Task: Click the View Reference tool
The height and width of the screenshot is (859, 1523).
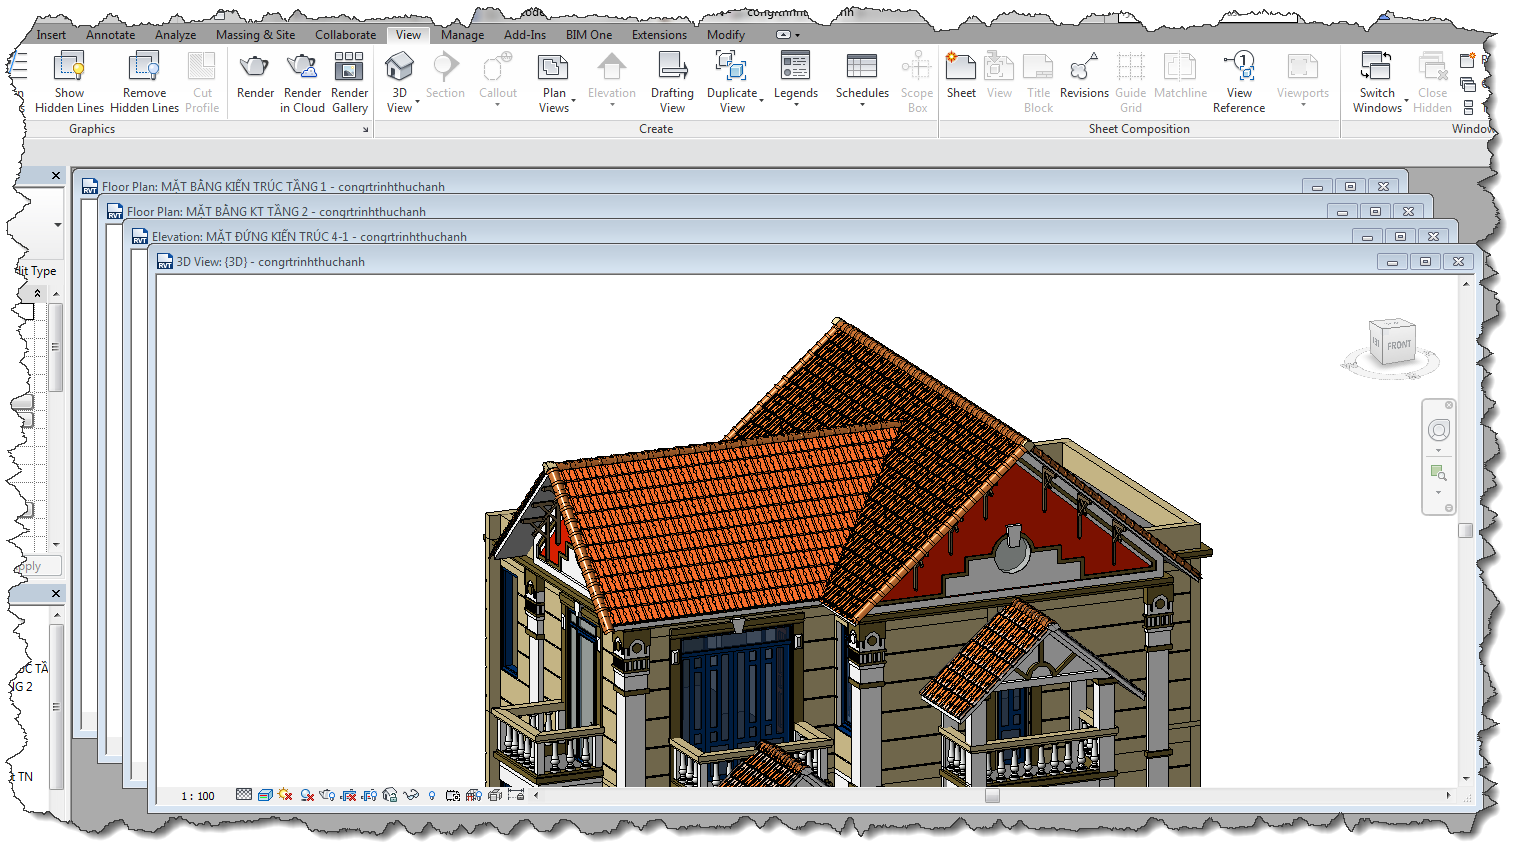Action: click(x=1239, y=83)
